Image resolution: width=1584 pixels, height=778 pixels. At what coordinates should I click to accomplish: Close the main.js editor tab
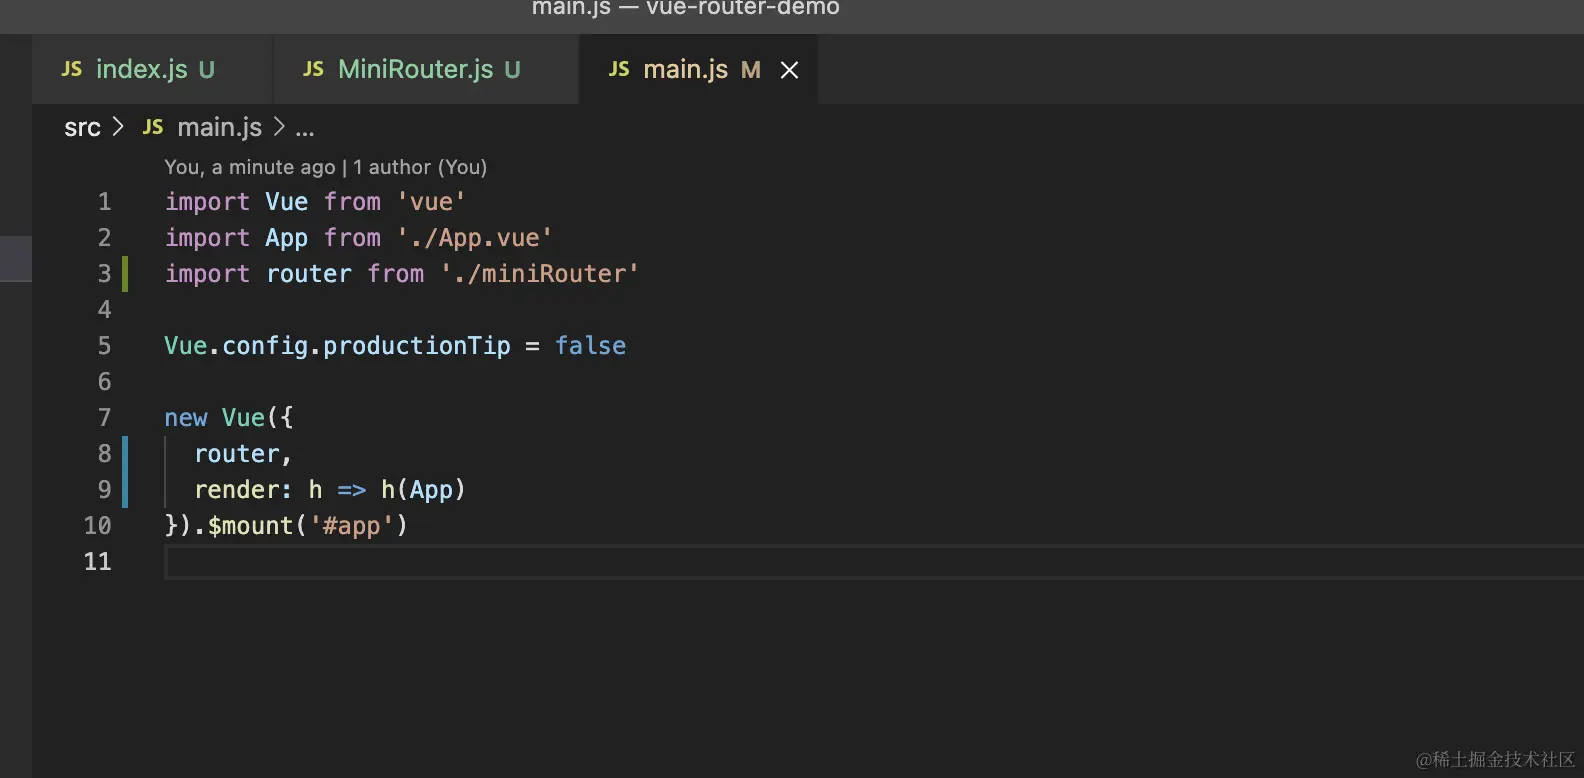789,70
